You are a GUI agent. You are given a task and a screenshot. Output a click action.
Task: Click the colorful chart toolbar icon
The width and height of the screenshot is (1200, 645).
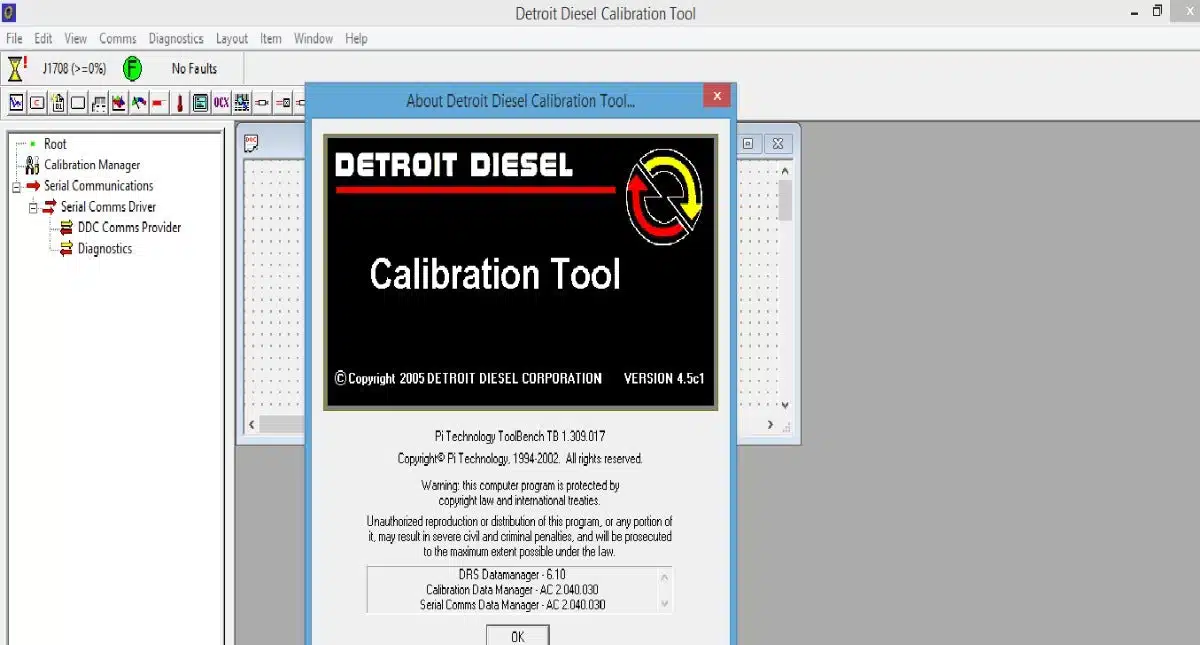[119, 102]
